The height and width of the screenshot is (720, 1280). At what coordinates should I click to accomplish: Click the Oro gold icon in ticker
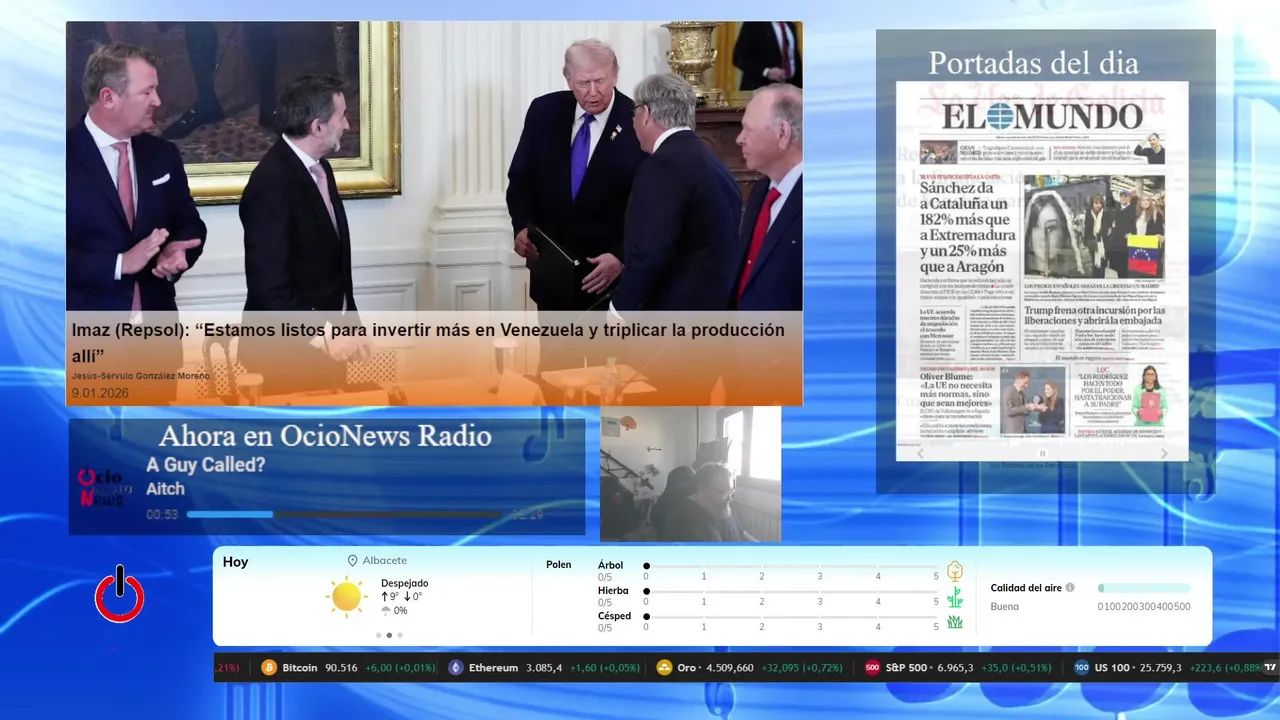(664, 668)
